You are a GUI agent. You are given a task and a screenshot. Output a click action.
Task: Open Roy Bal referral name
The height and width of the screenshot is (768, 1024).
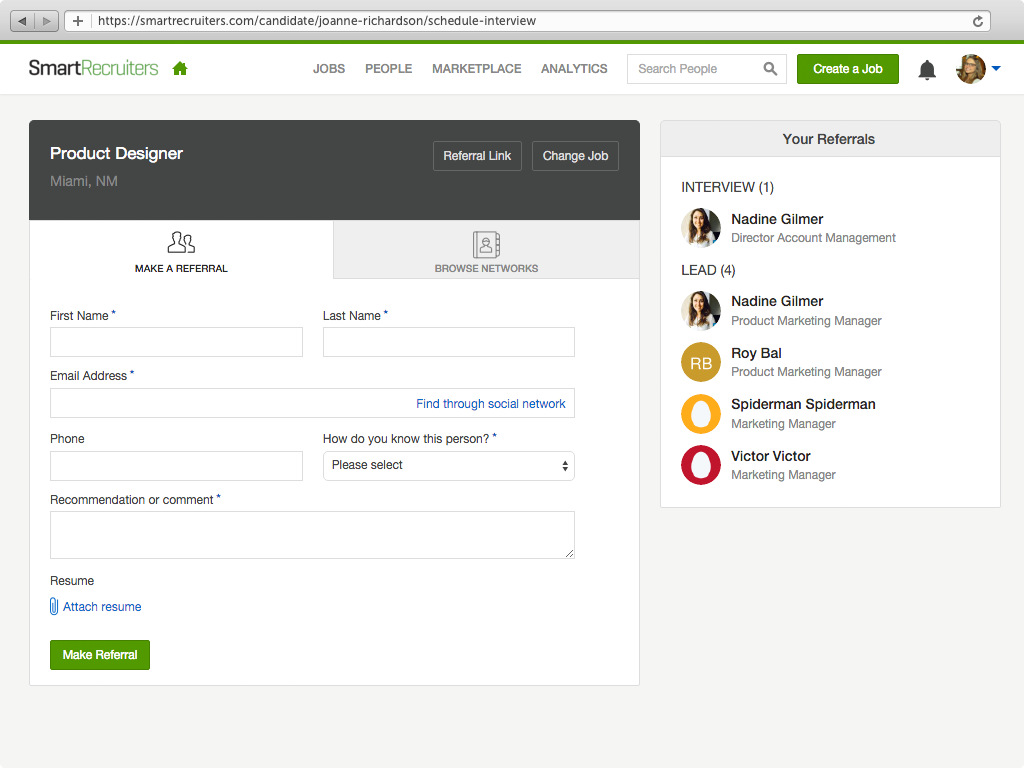[x=756, y=353]
